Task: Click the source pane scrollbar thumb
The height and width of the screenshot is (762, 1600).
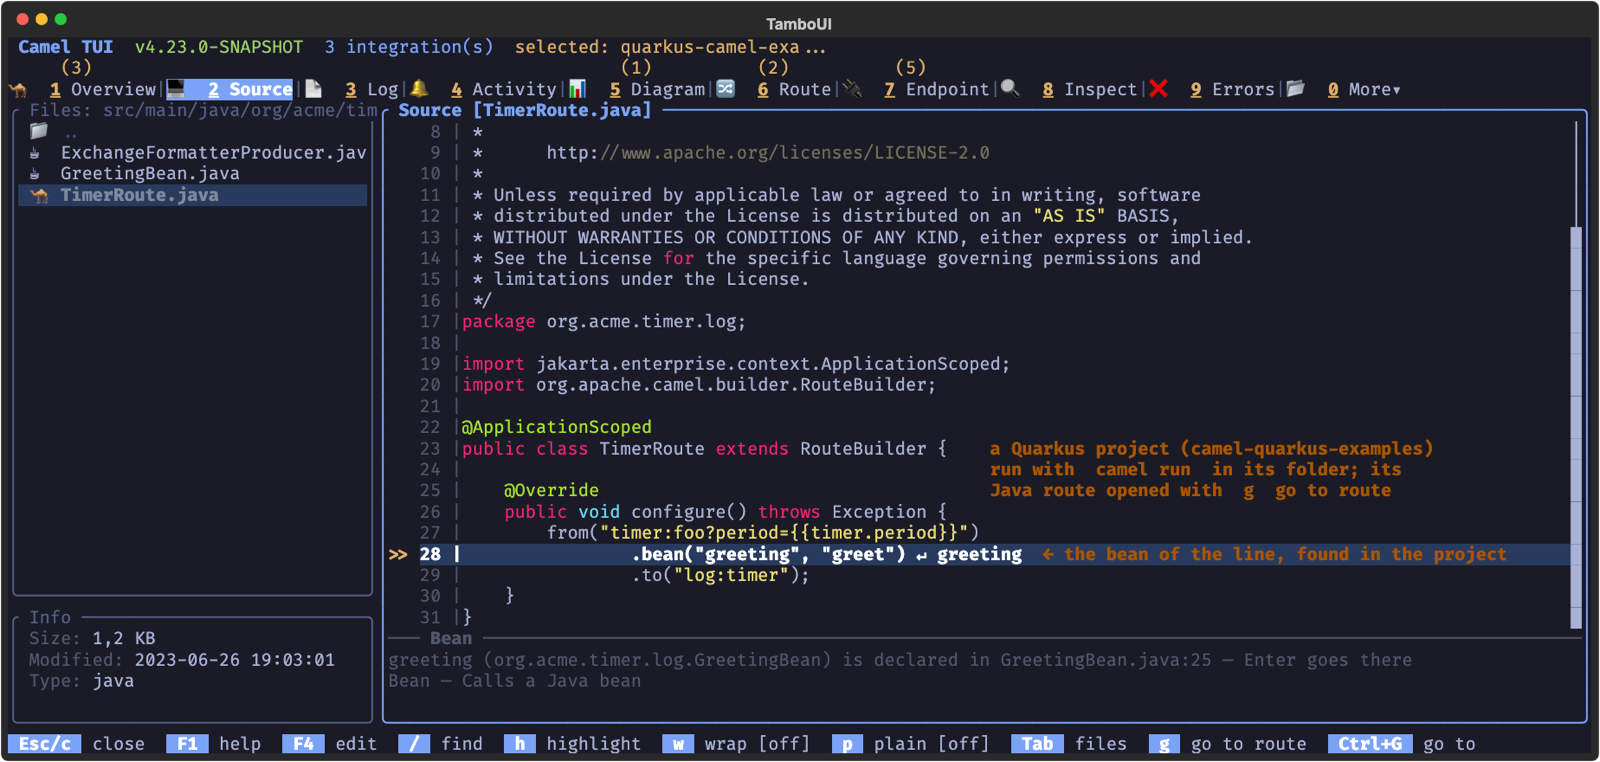Action: coord(1576,427)
